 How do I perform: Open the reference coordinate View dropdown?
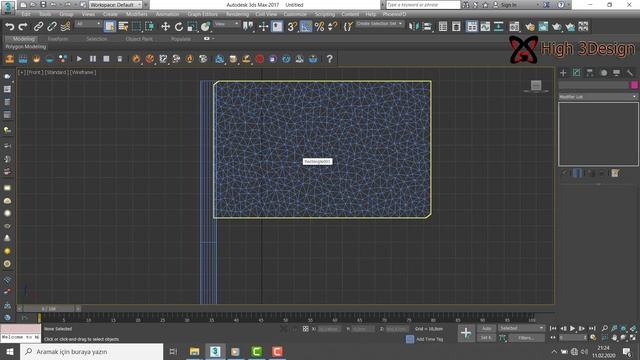tap(227, 24)
